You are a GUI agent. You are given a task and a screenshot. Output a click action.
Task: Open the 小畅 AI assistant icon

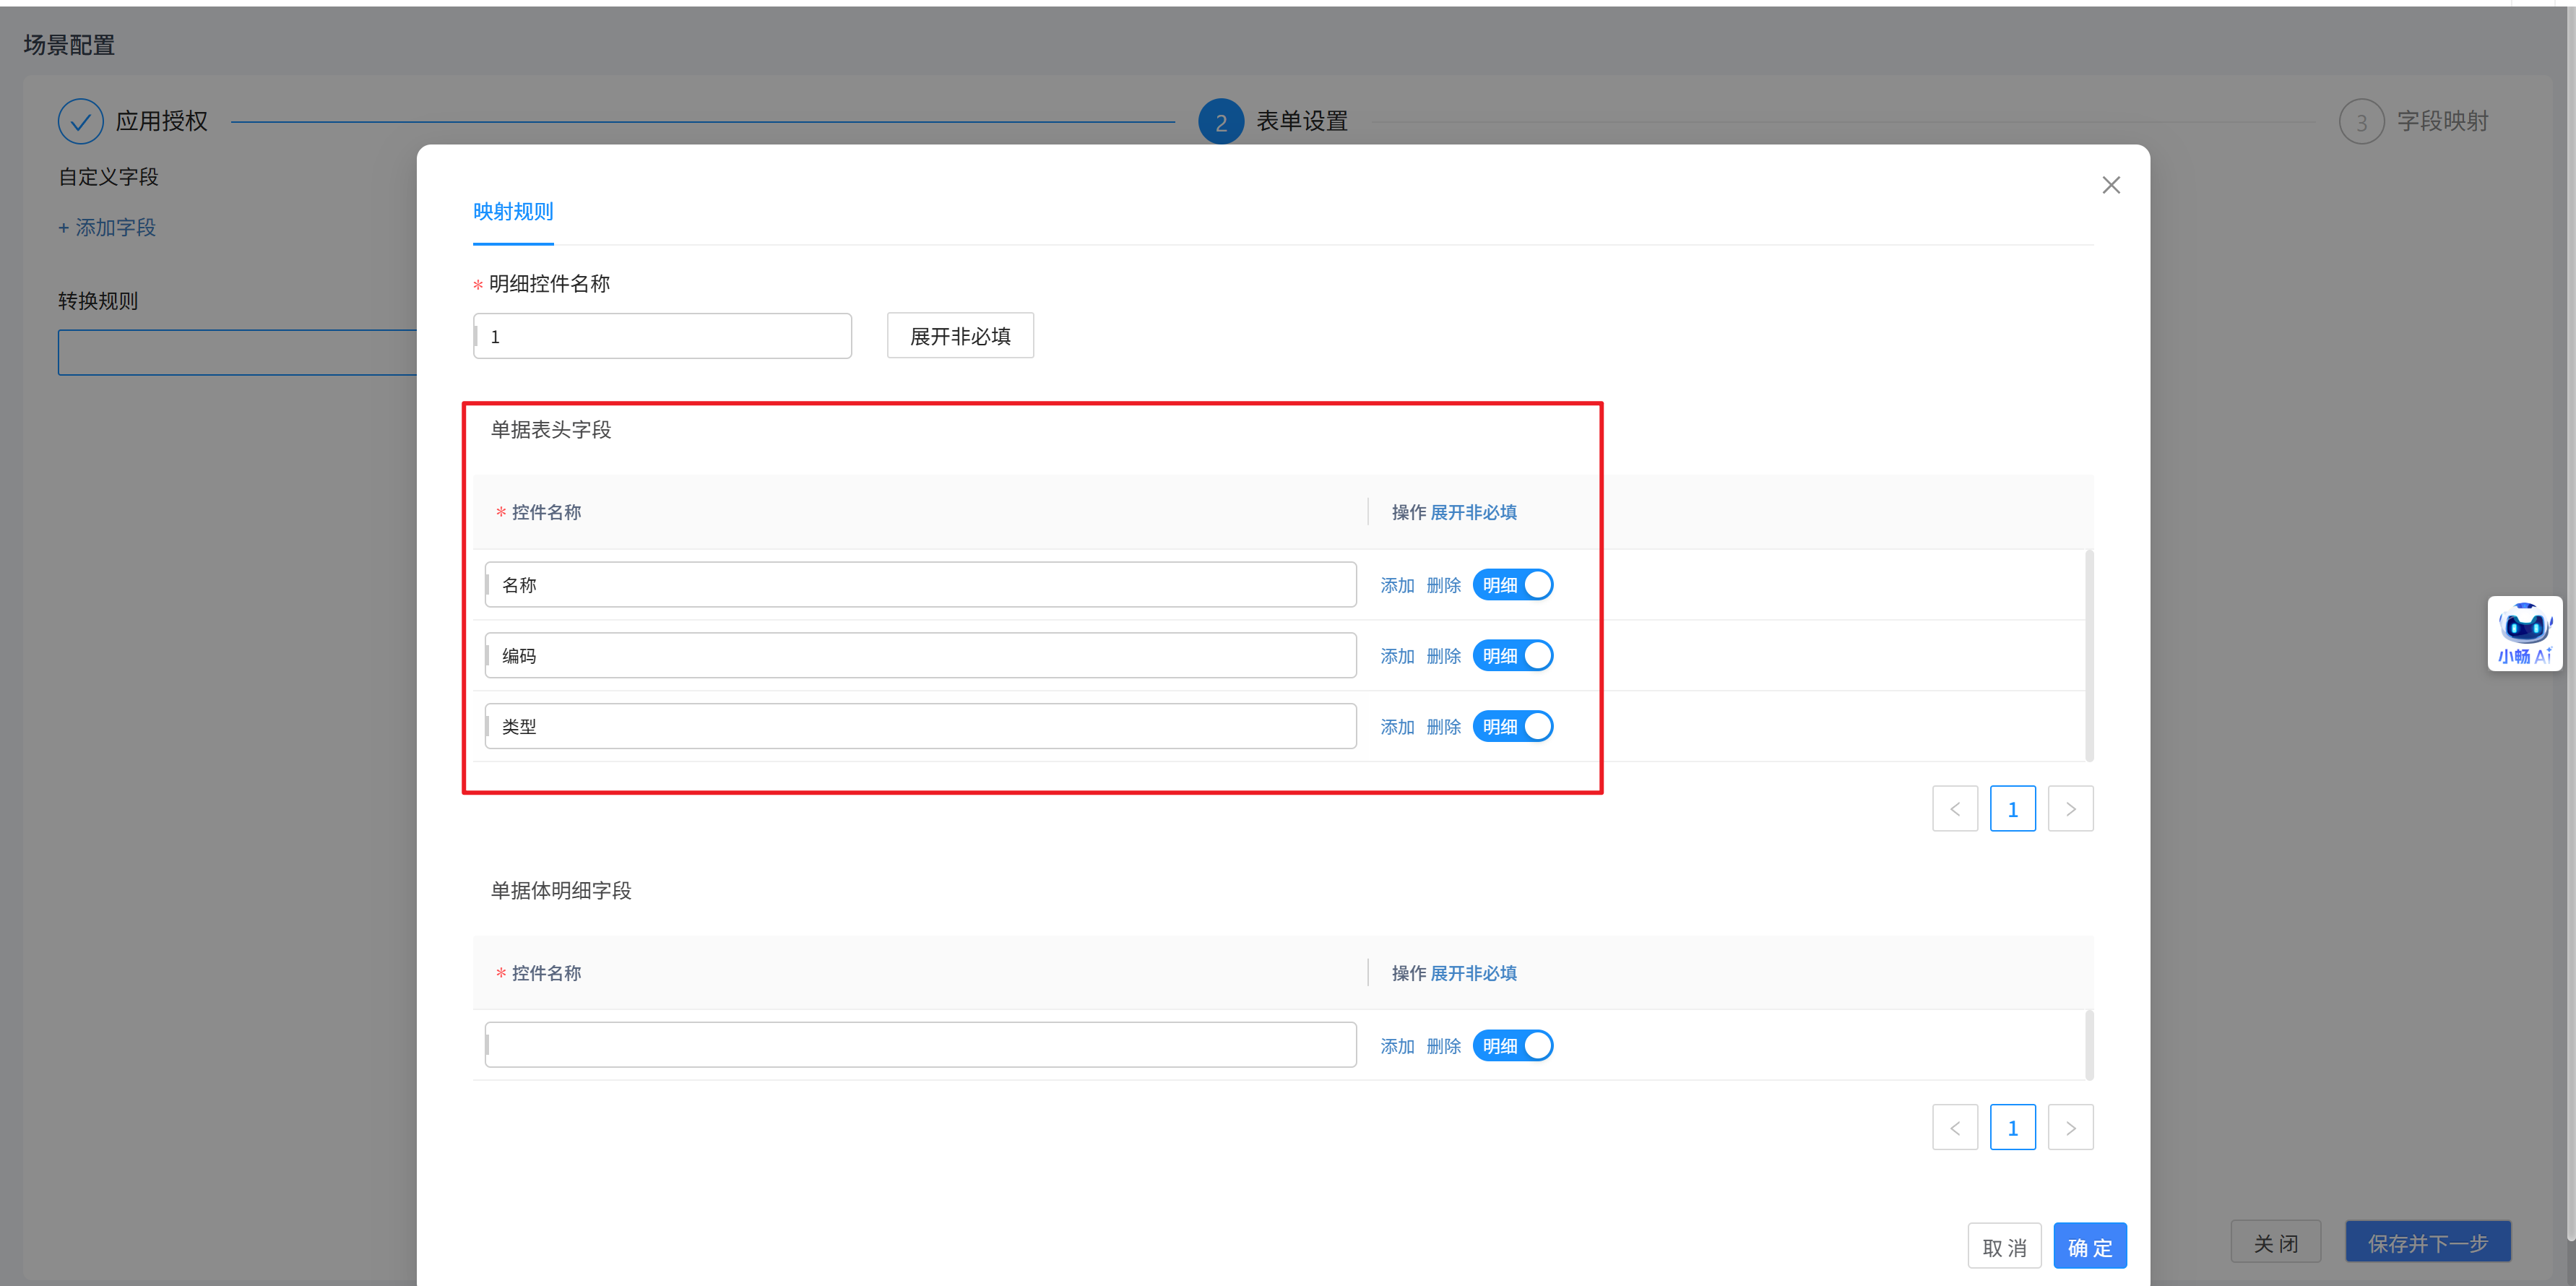[2524, 633]
